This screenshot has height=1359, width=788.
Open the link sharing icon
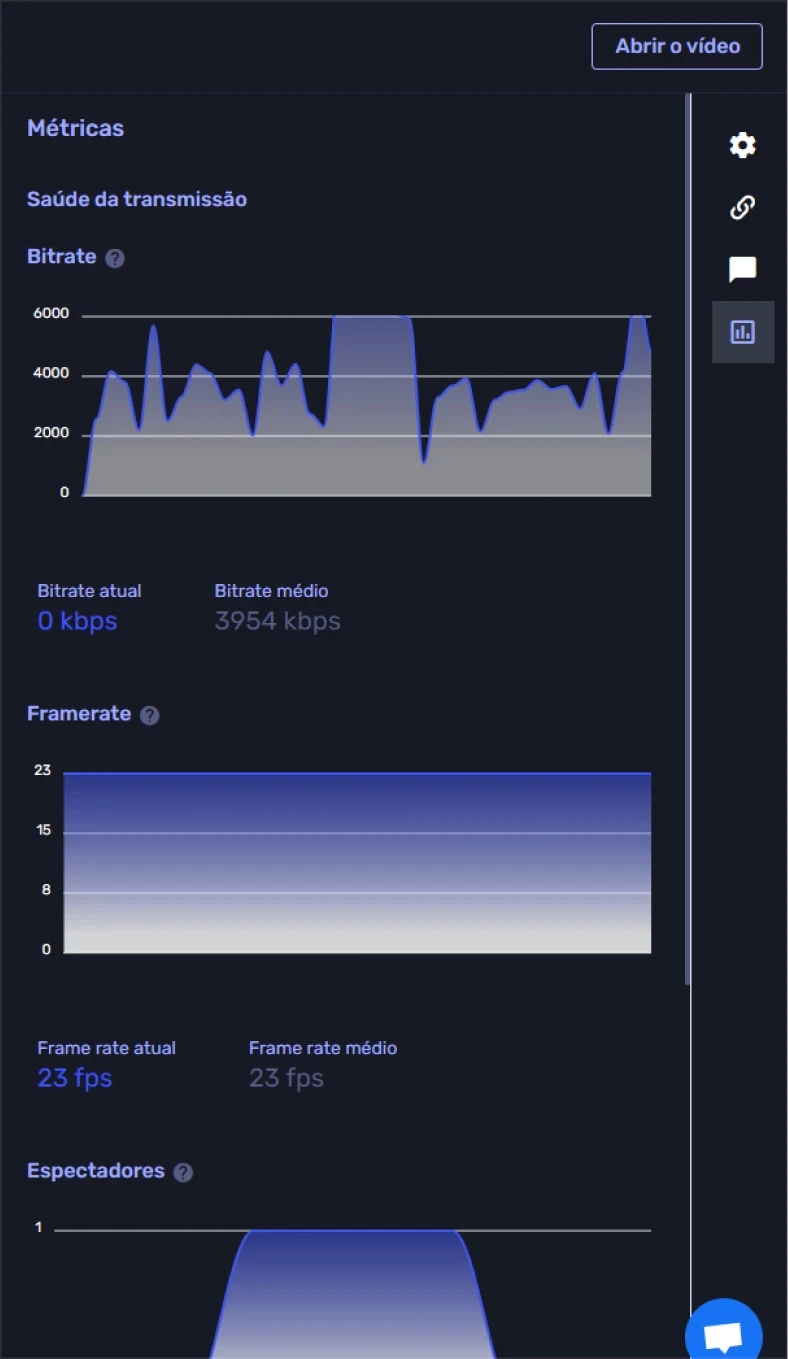pos(742,208)
